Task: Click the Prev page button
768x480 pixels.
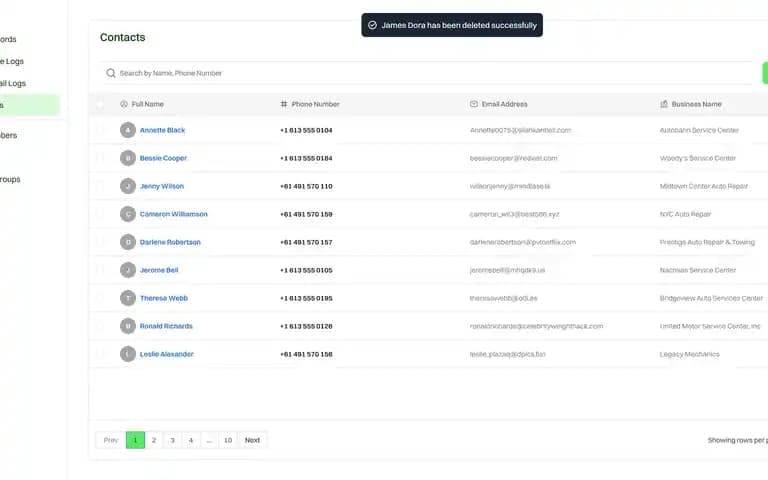Action: 111,440
